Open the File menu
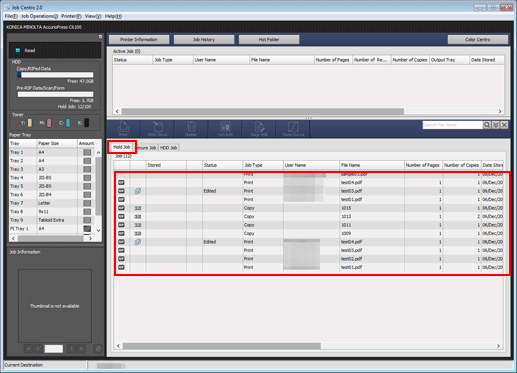Screen dimensions: 517x373 click(11, 16)
